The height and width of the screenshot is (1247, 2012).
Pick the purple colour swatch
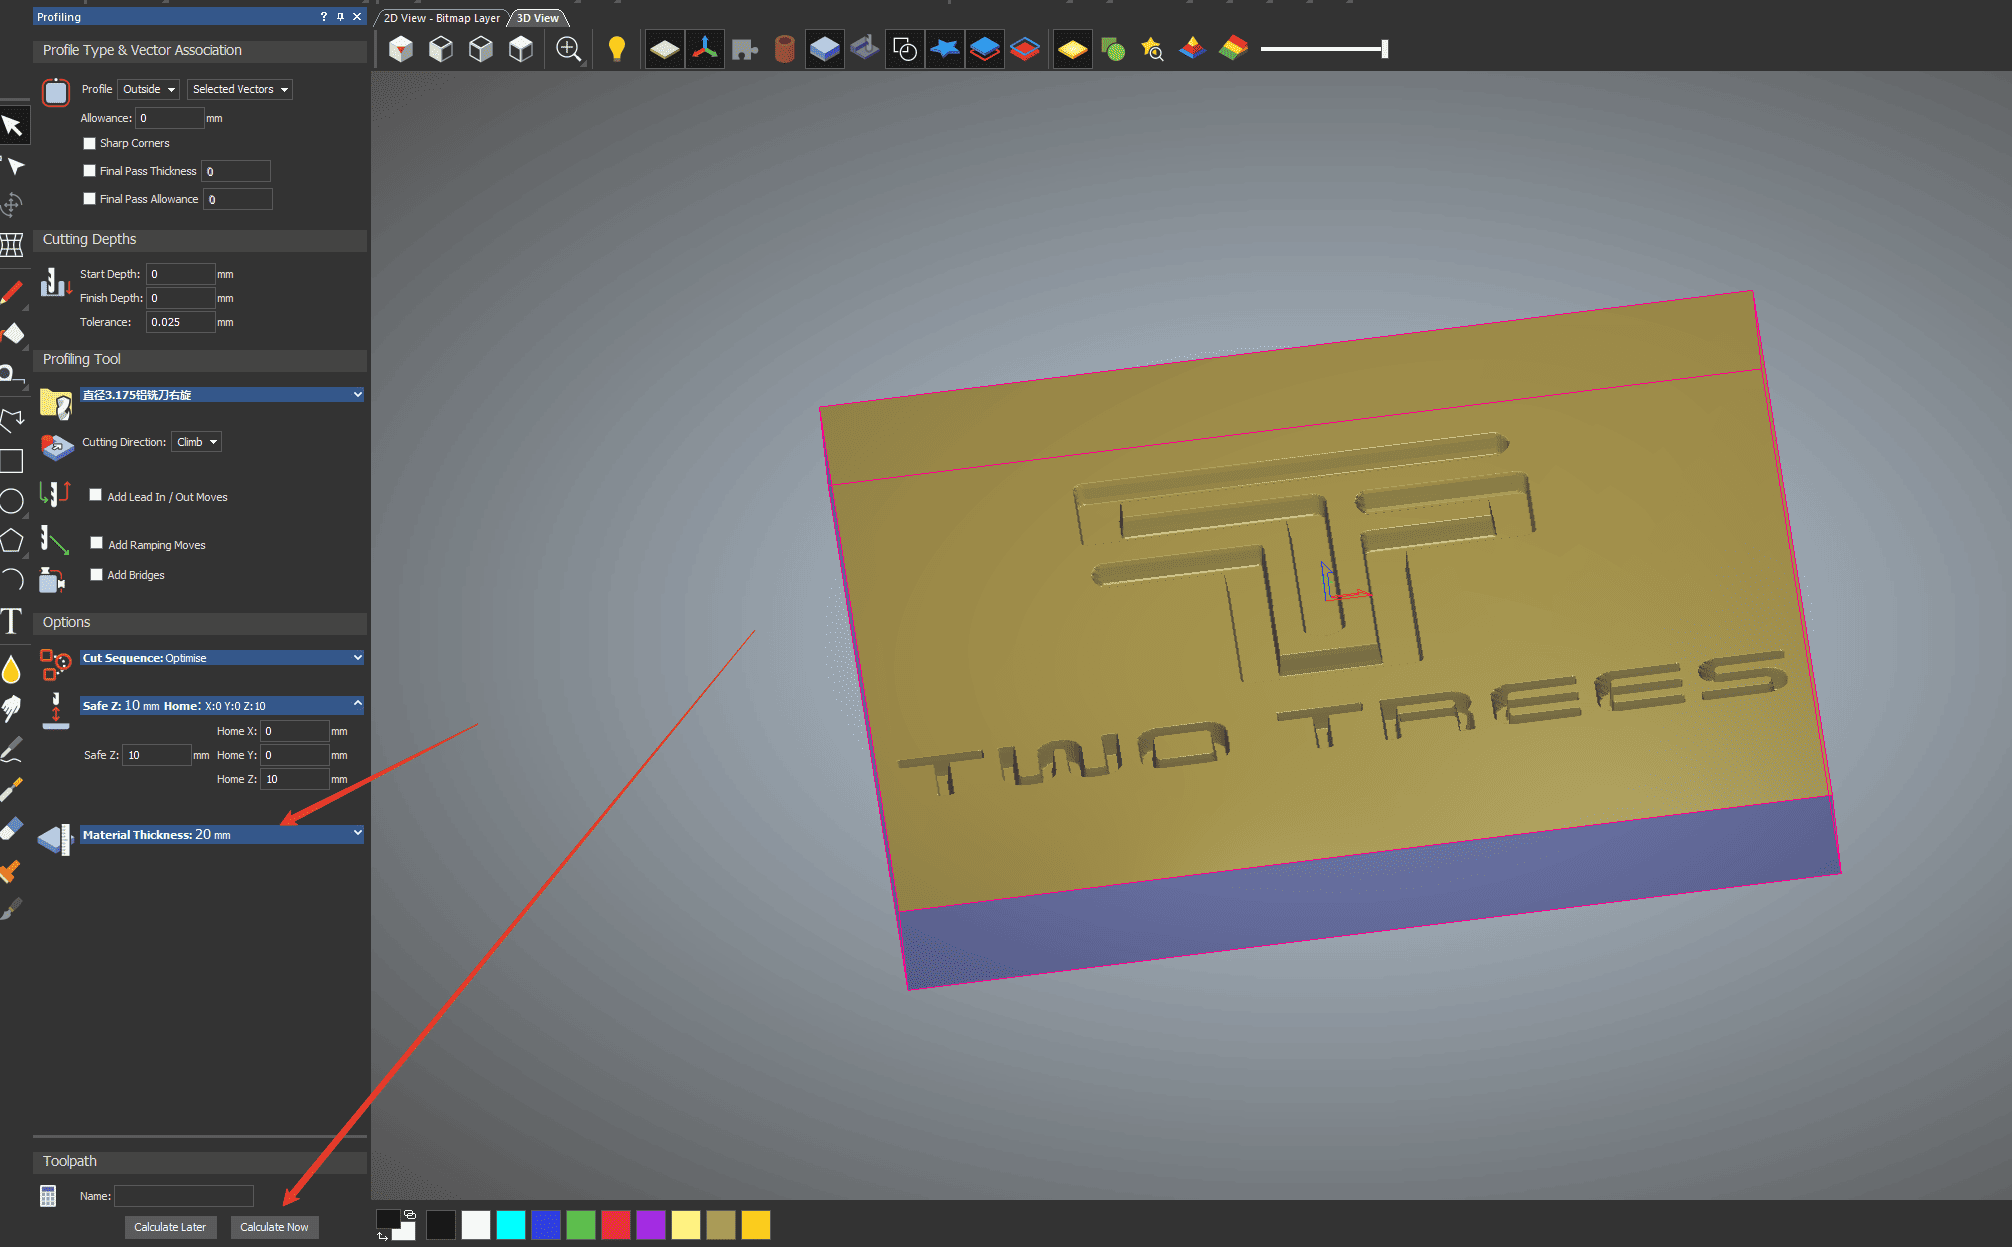(x=651, y=1225)
